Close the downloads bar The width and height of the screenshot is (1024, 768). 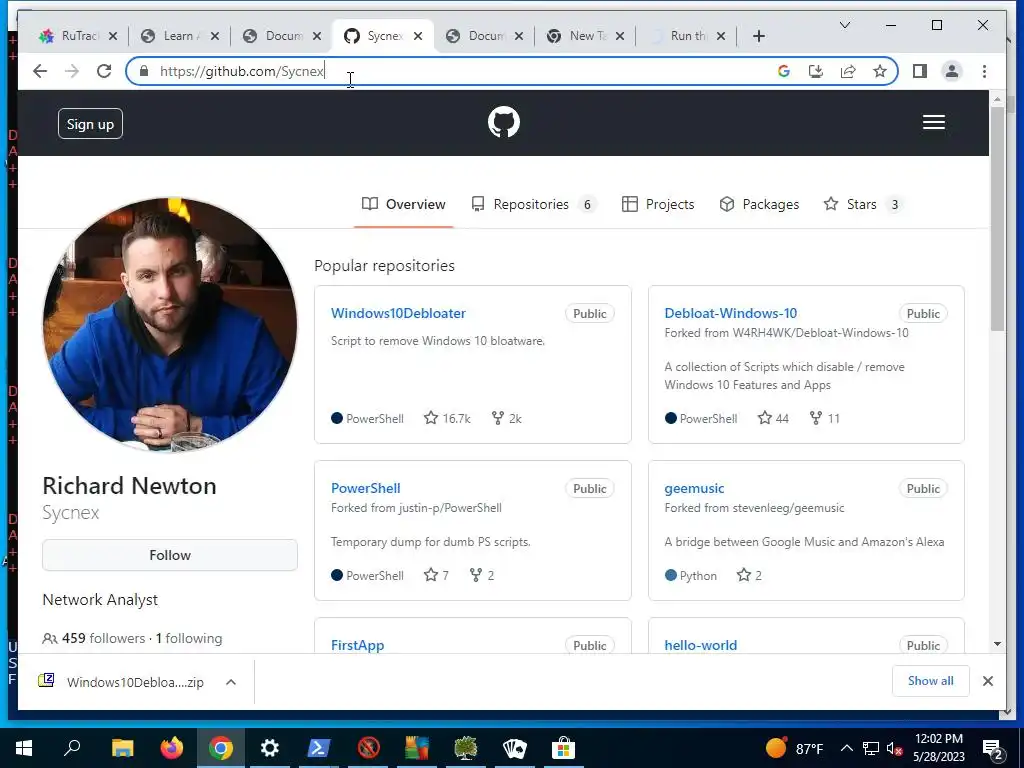[x=987, y=680]
